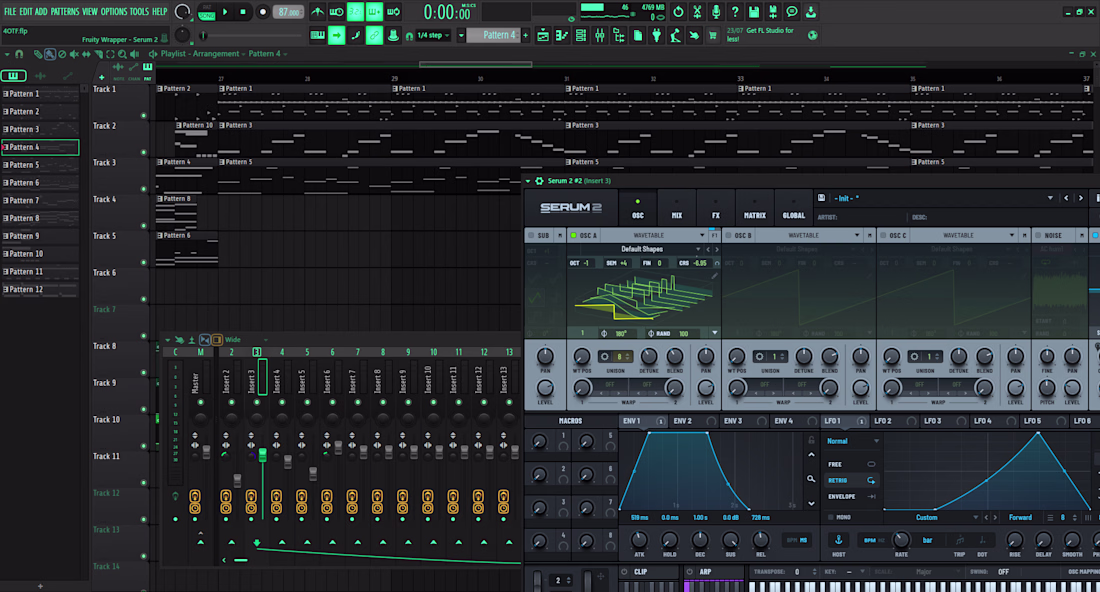Open the PATTERNS menu
The width and height of the screenshot is (1100, 592).
point(65,12)
